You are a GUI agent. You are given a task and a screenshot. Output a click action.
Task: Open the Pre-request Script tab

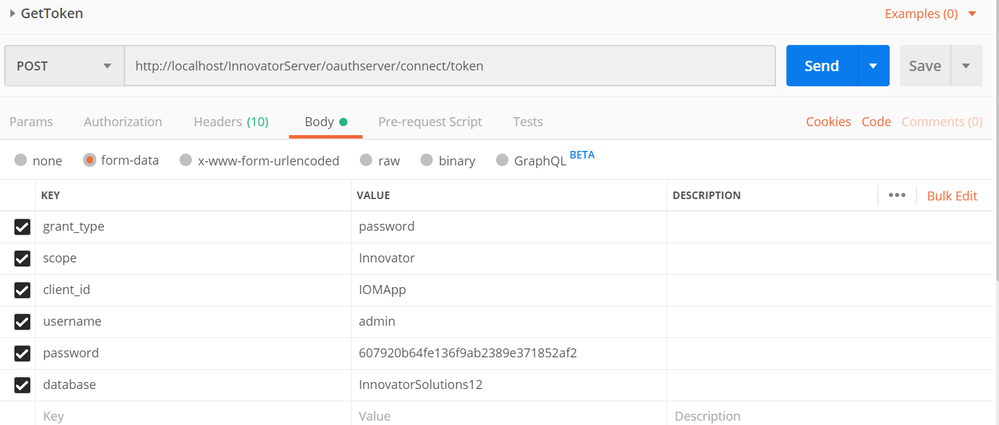point(430,122)
